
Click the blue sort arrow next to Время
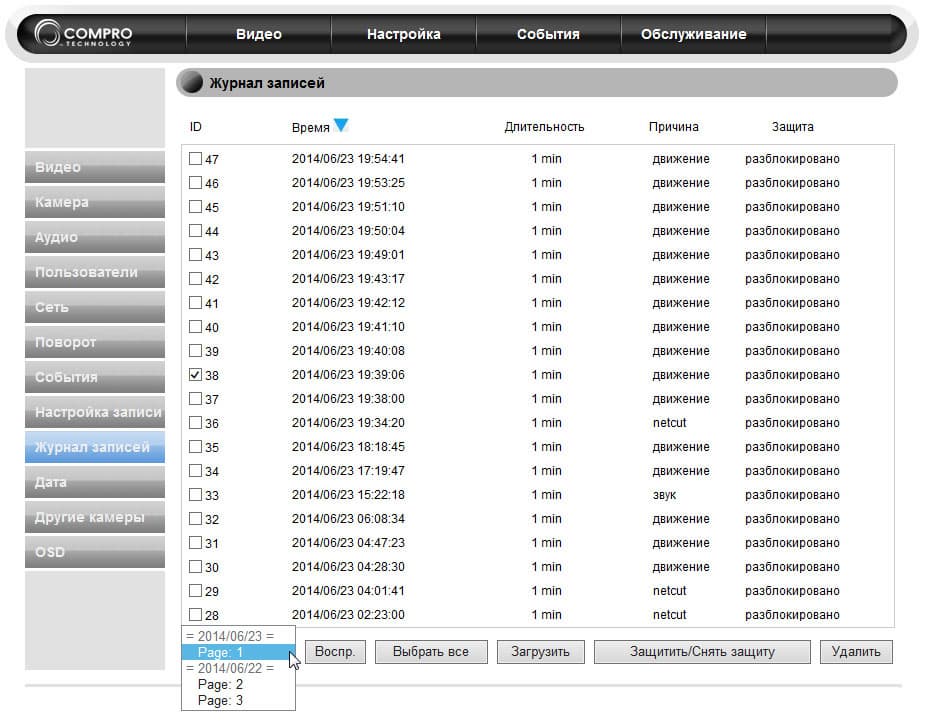click(341, 126)
